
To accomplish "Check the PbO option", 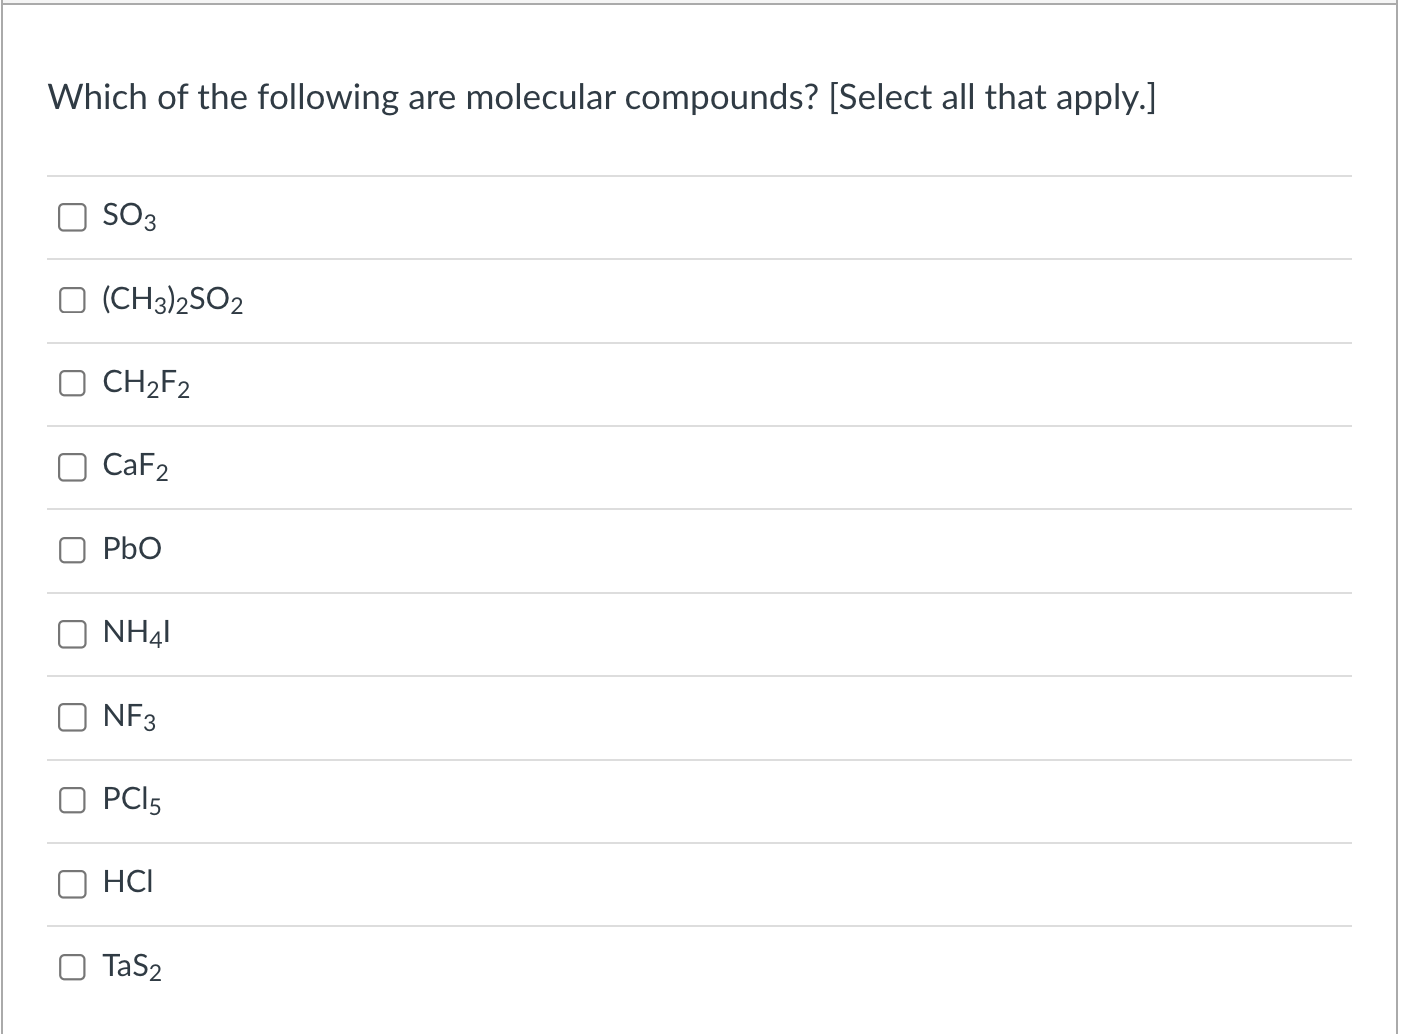I will pos(71,549).
